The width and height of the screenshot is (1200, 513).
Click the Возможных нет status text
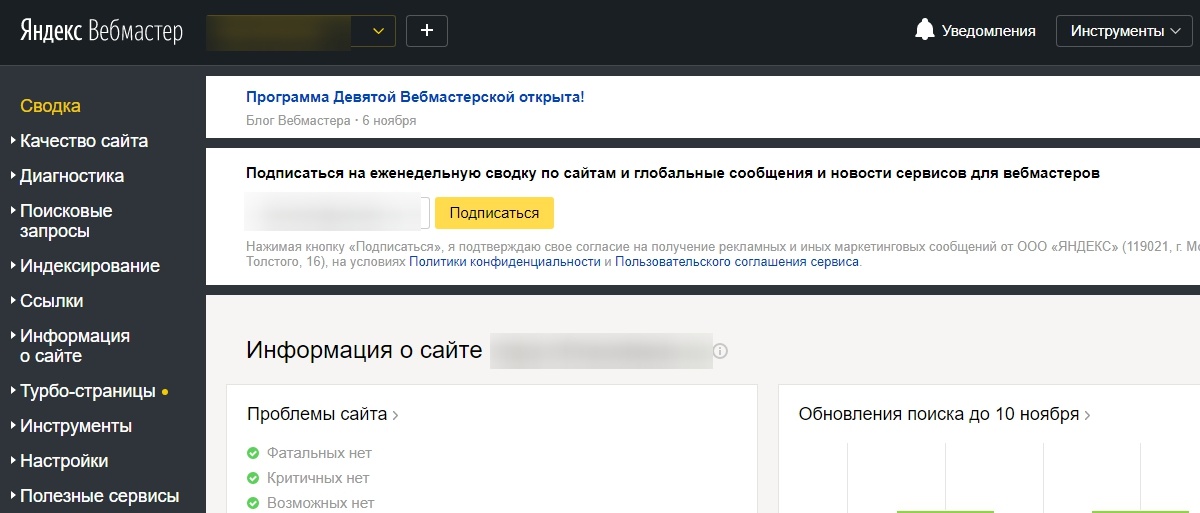[x=320, y=503]
